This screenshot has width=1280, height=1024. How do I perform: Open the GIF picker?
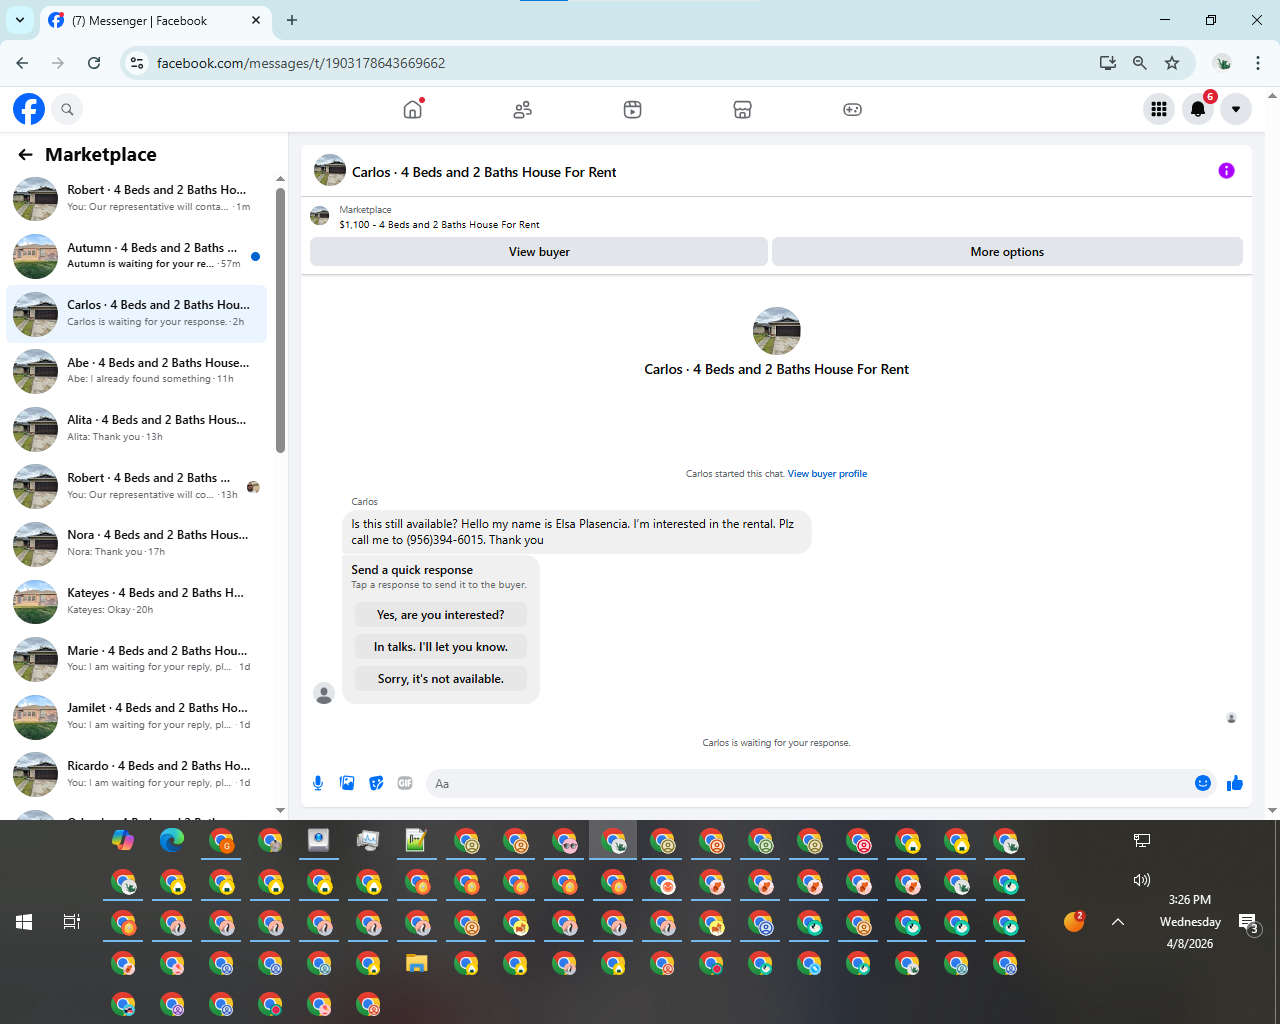point(405,783)
